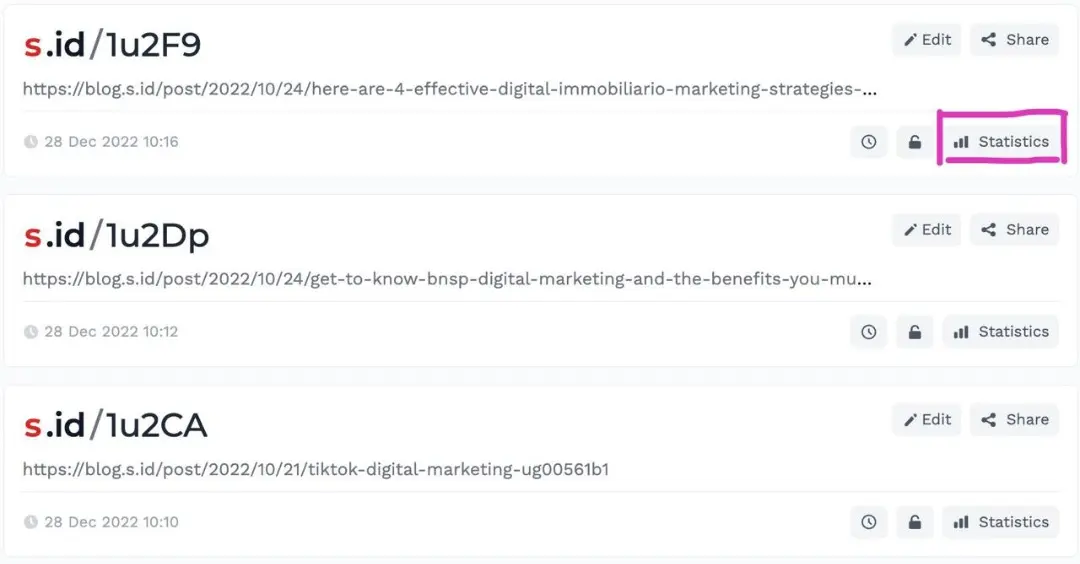Edit the s.id/1u2F9 short link
The image size is (1080, 564).
click(x=927, y=40)
